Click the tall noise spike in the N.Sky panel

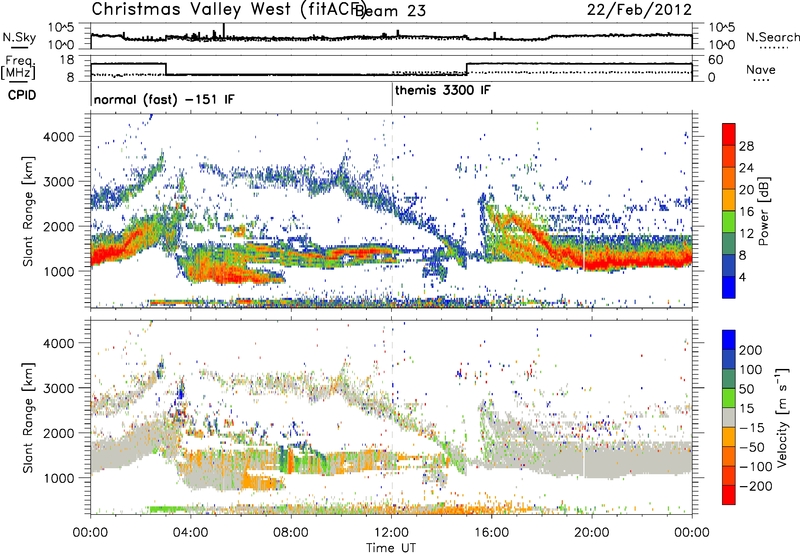pyautogui.click(x=223, y=30)
